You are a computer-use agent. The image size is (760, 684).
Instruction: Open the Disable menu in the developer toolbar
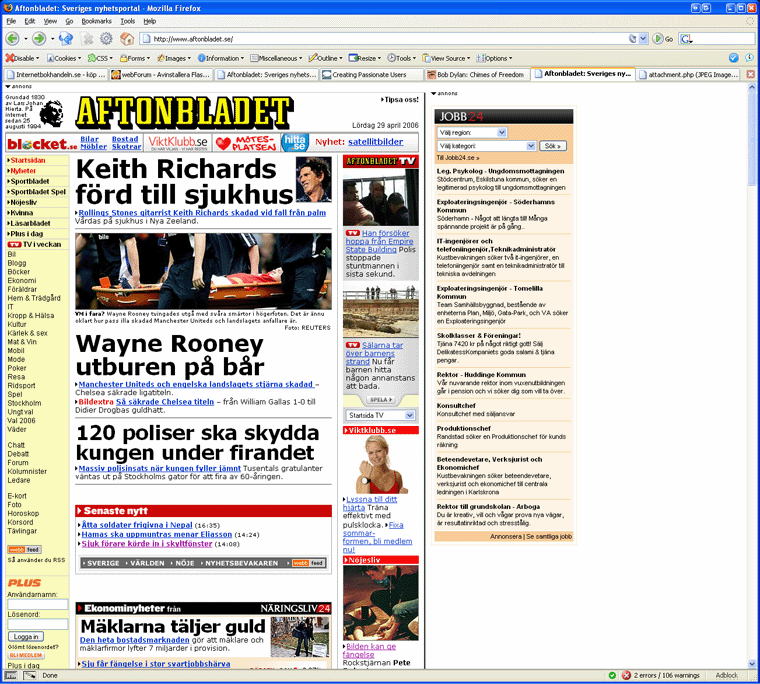(23, 58)
